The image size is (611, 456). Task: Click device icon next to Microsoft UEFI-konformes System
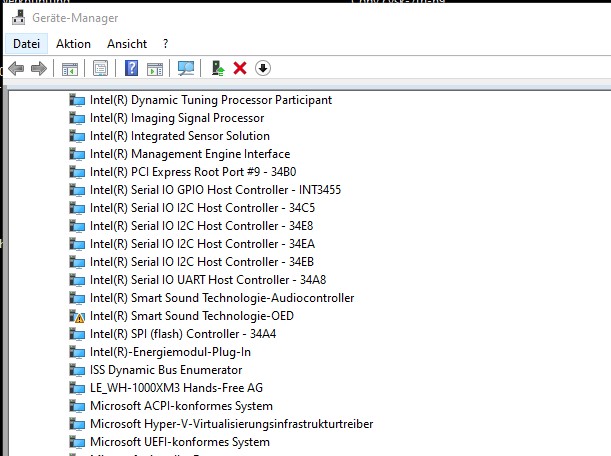click(77, 442)
